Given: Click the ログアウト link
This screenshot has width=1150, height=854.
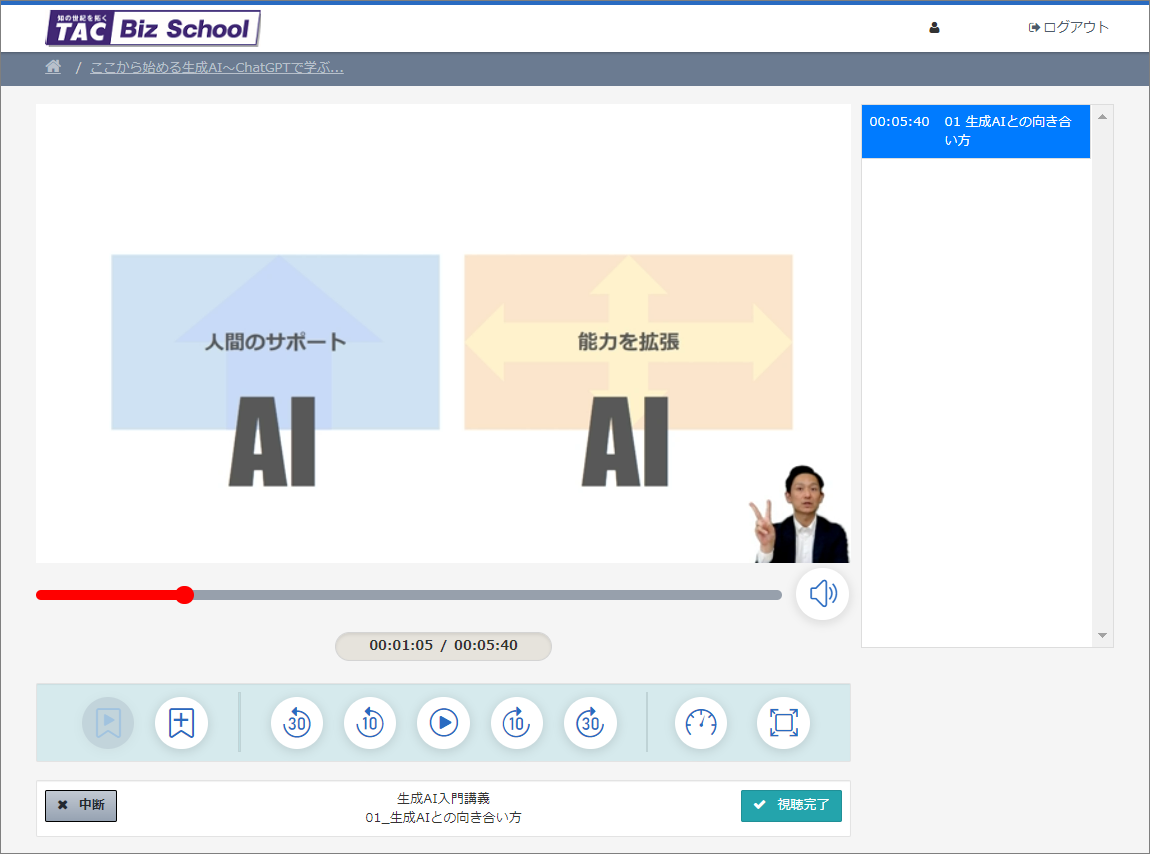Looking at the screenshot, I should pos(1069,28).
